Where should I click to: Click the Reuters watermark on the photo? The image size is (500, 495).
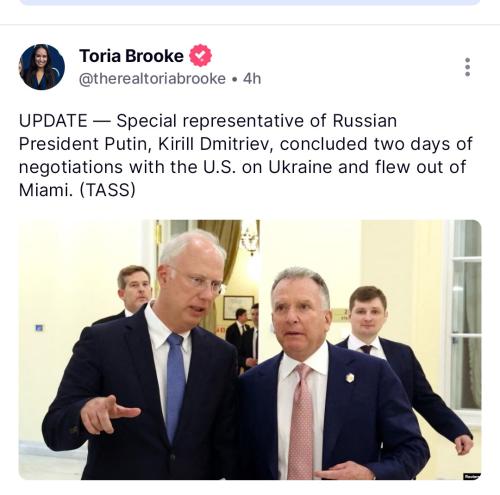pyautogui.click(x=472, y=476)
